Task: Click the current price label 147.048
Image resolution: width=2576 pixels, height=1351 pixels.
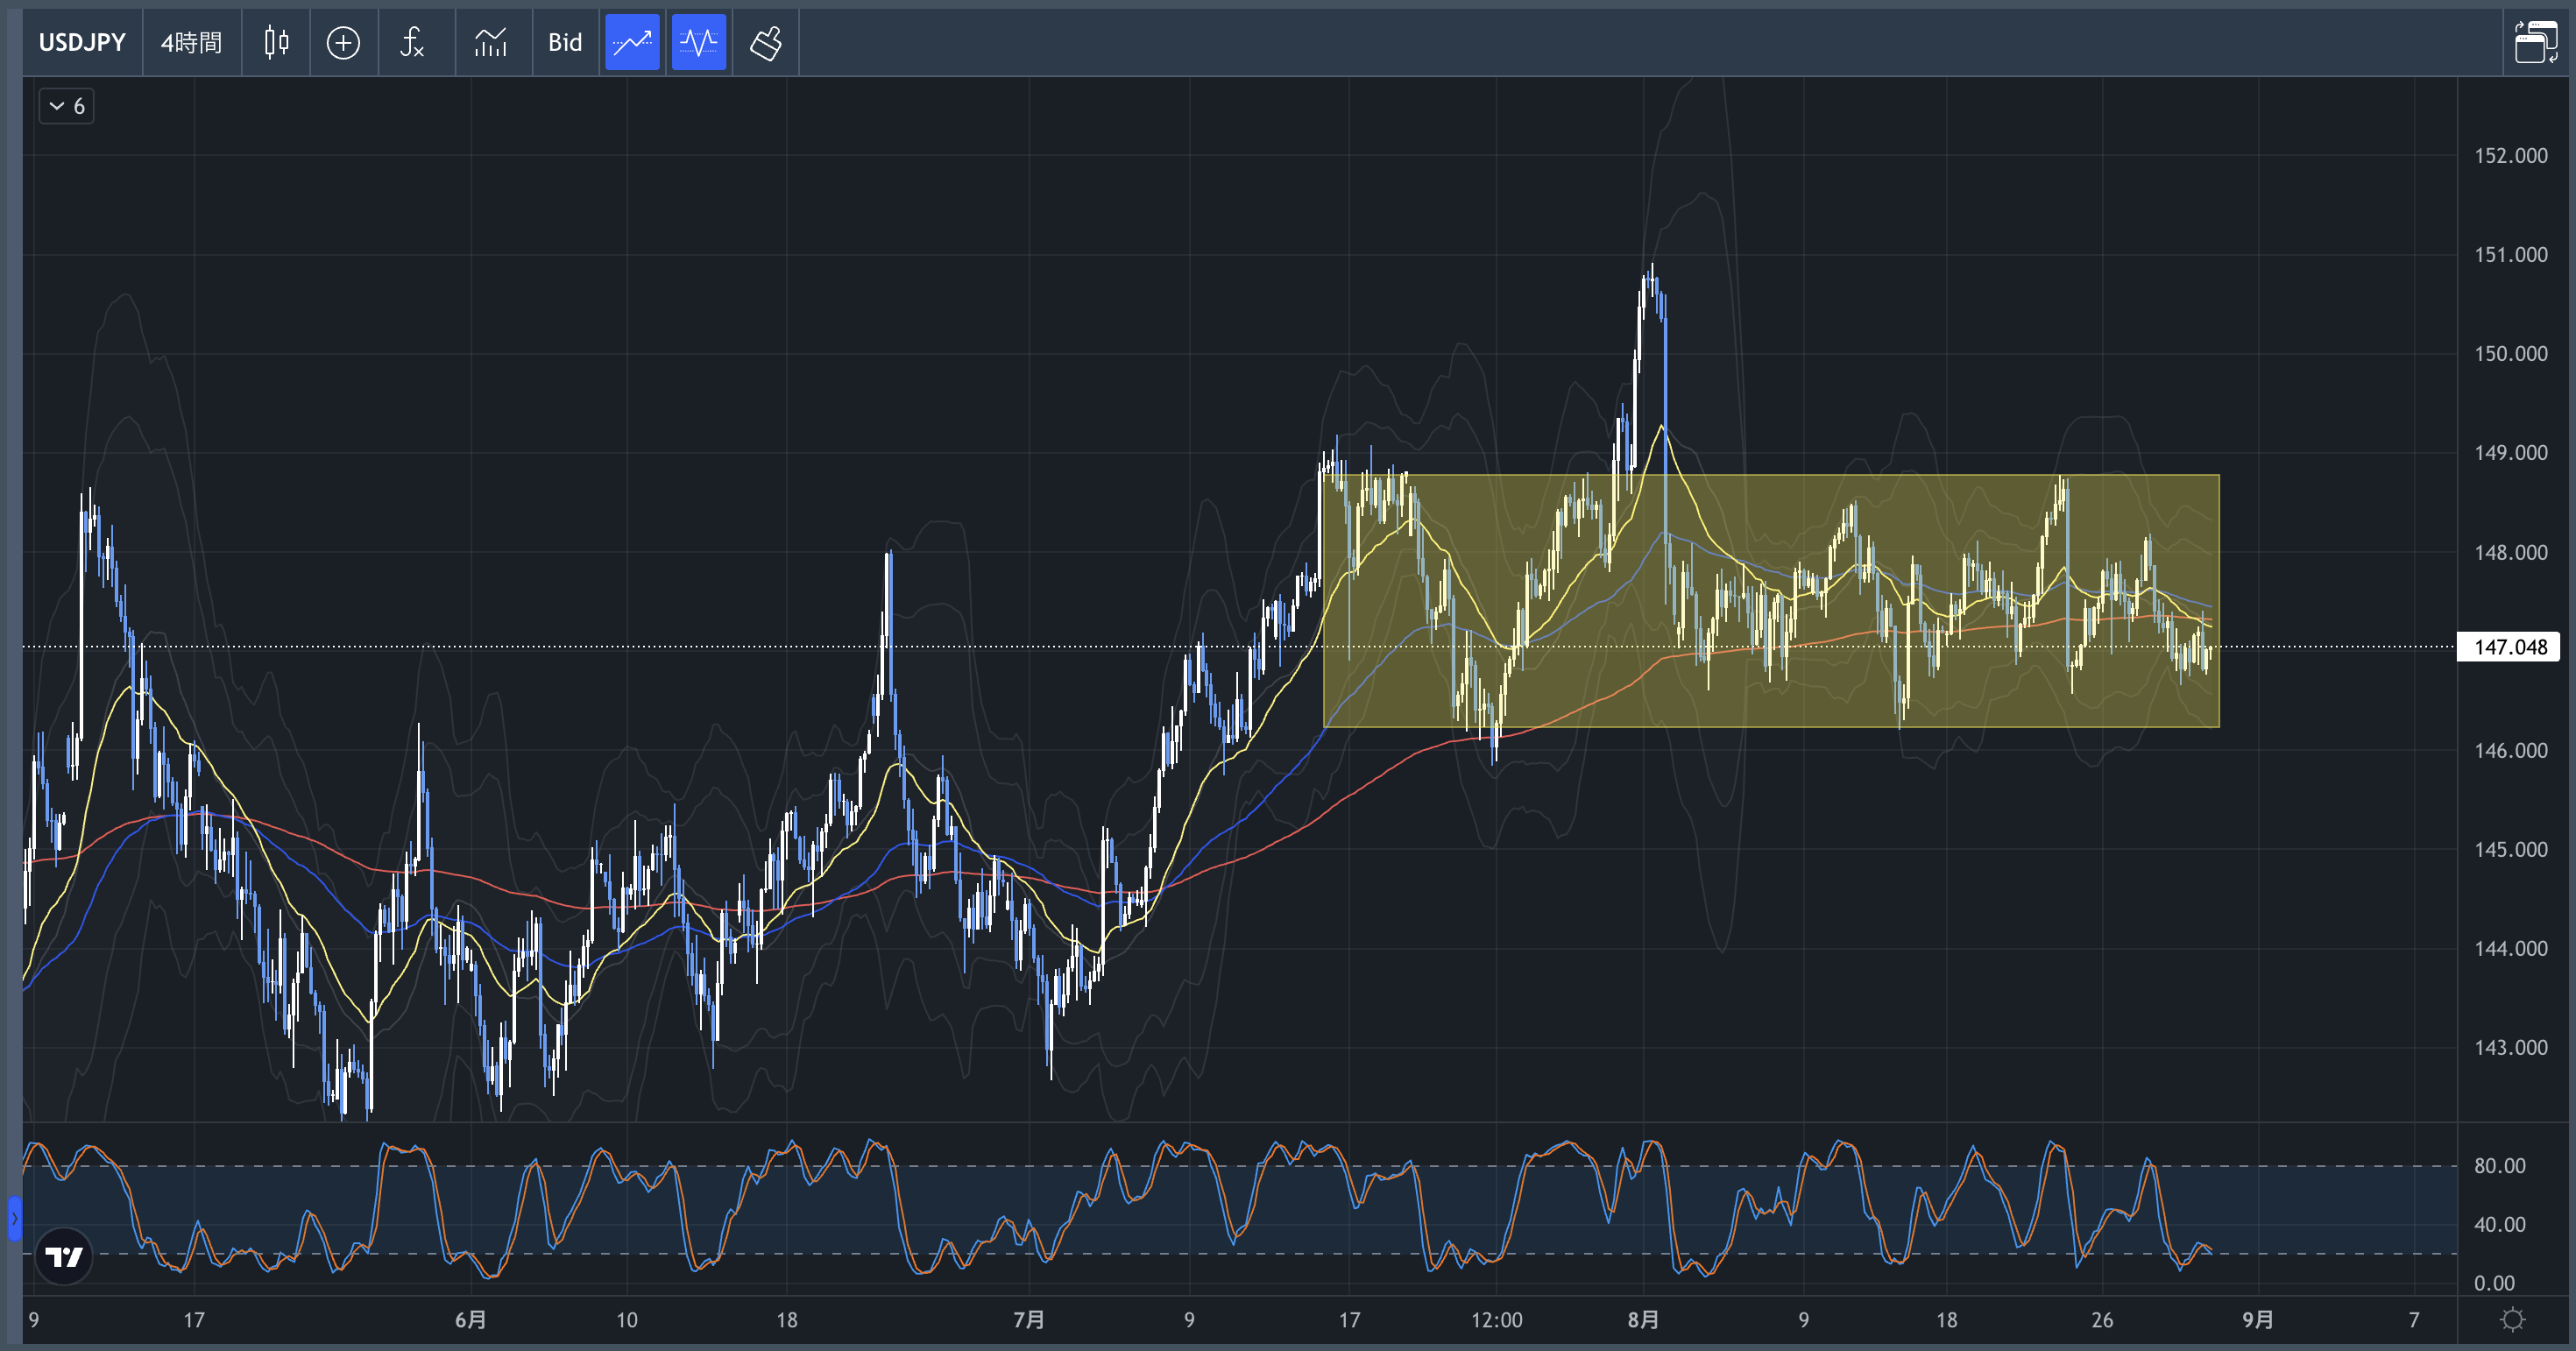Action: tap(2509, 647)
